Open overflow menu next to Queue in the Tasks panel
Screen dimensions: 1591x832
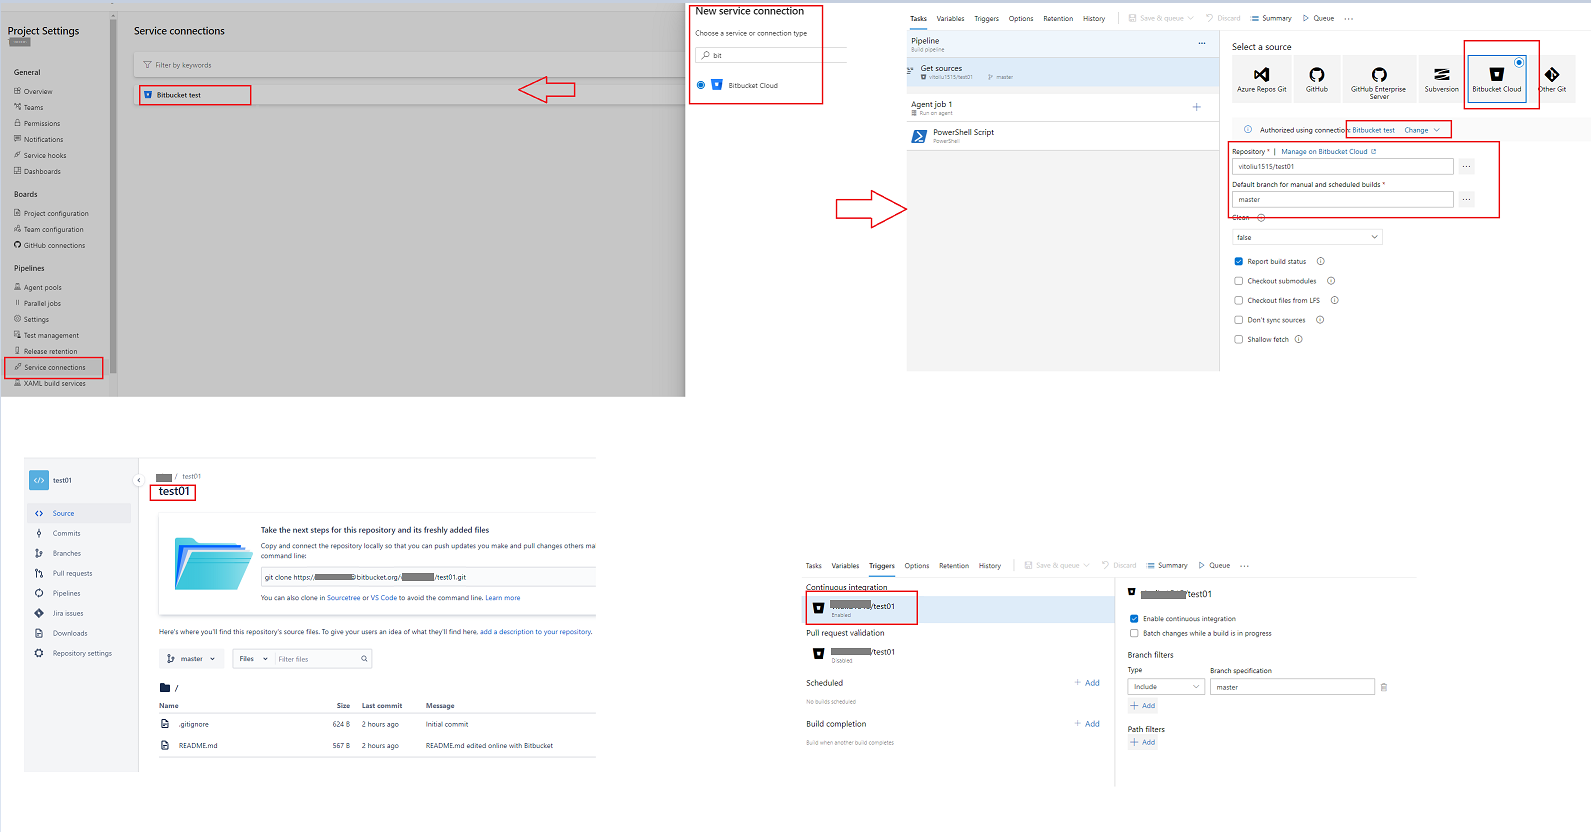pos(1348,18)
